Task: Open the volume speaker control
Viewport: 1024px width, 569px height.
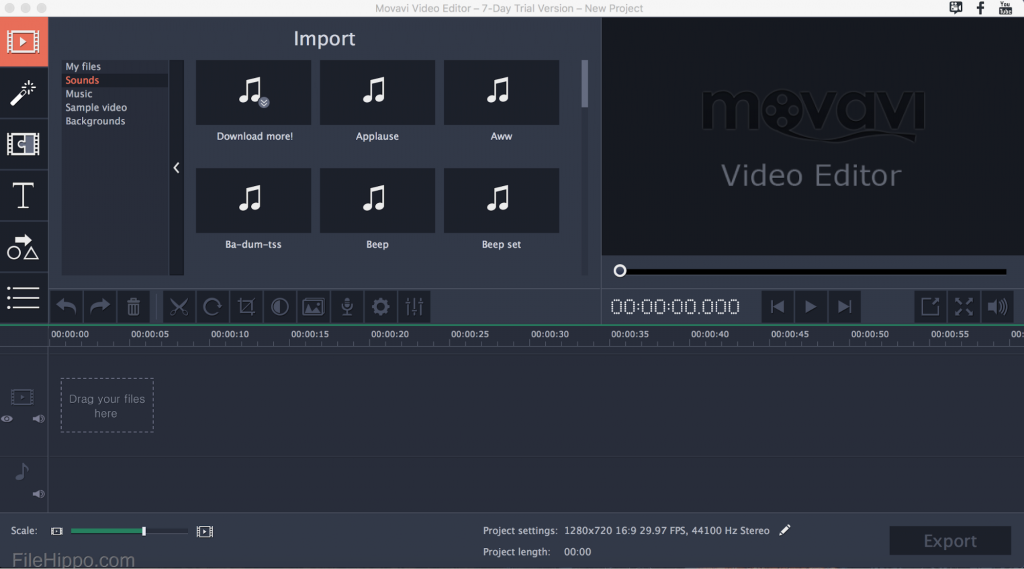Action: click(997, 306)
